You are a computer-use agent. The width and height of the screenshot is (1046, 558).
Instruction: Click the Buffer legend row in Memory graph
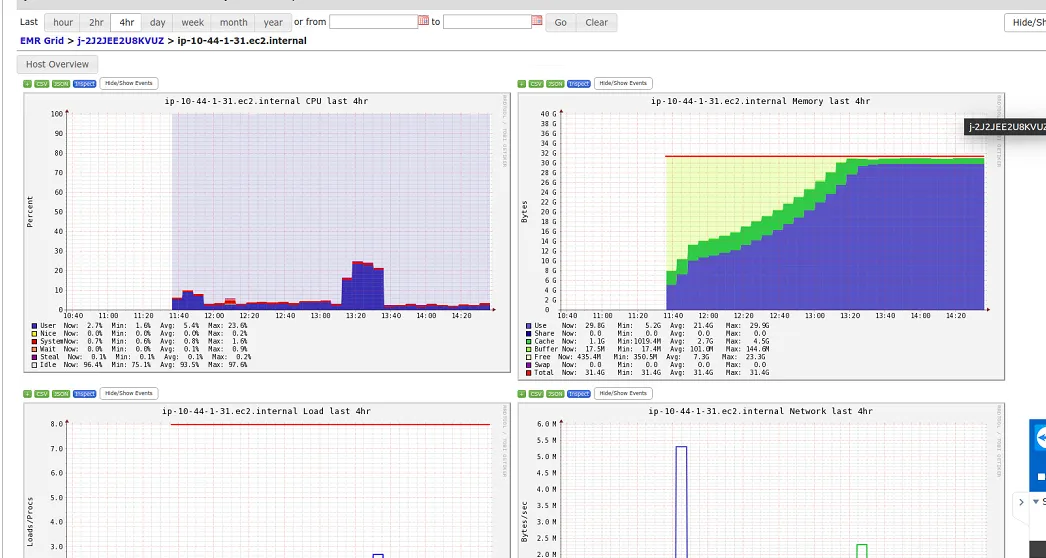[648, 349]
